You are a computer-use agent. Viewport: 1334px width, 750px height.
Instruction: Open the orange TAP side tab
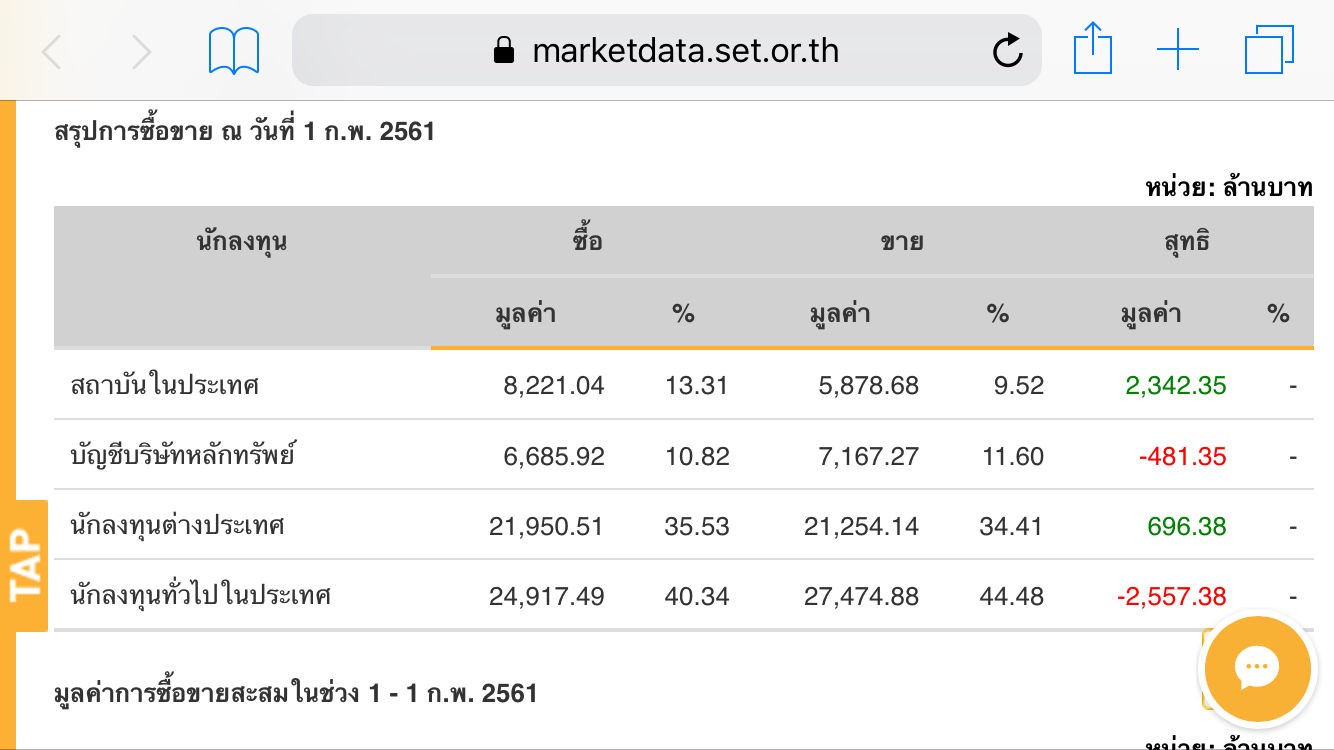click(27, 566)
